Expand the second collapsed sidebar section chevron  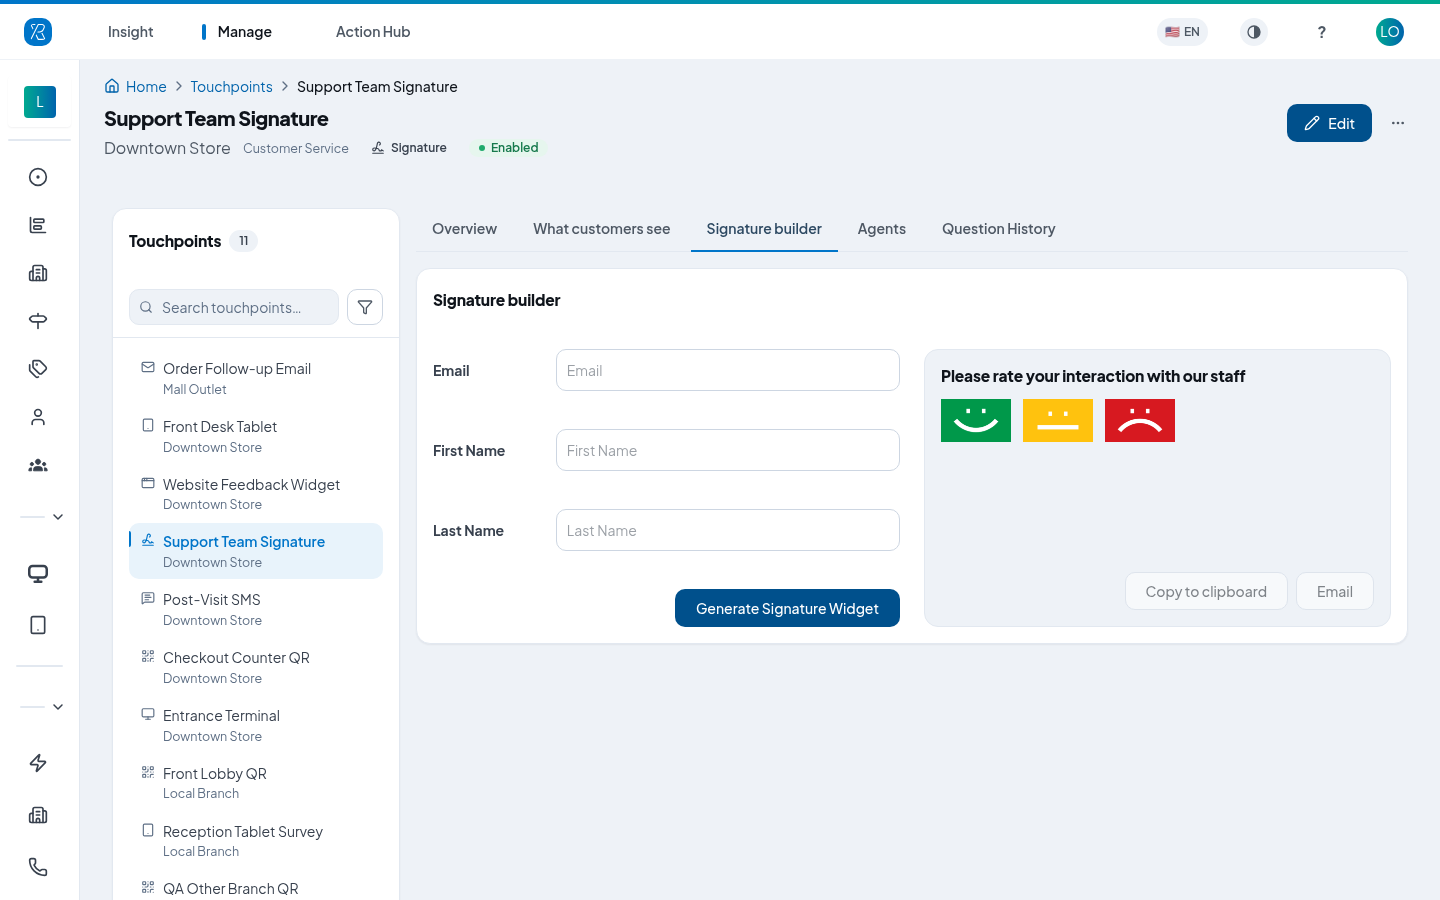pyautogui.click(x=58, y=707)
